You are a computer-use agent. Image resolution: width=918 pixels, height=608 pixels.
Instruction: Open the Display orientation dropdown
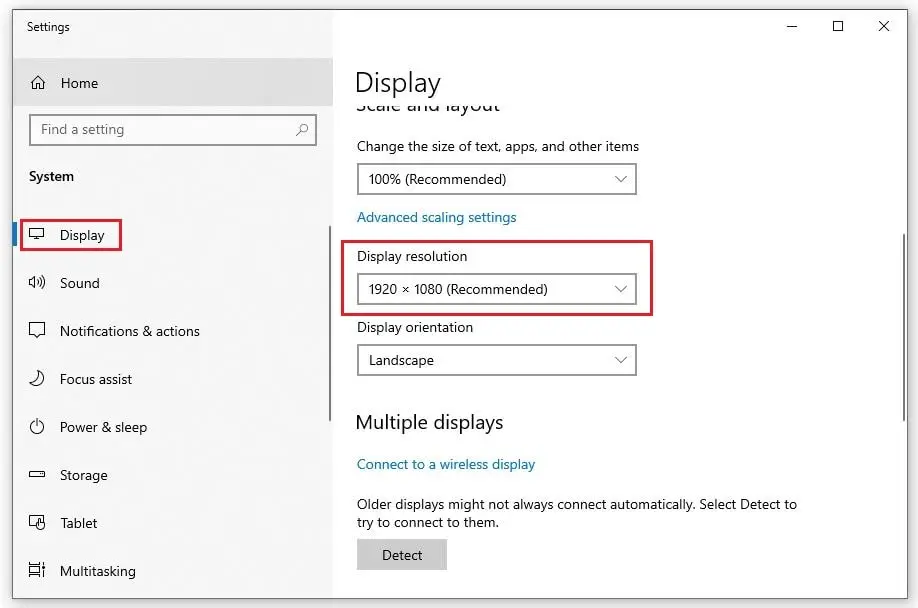[497, 360]
